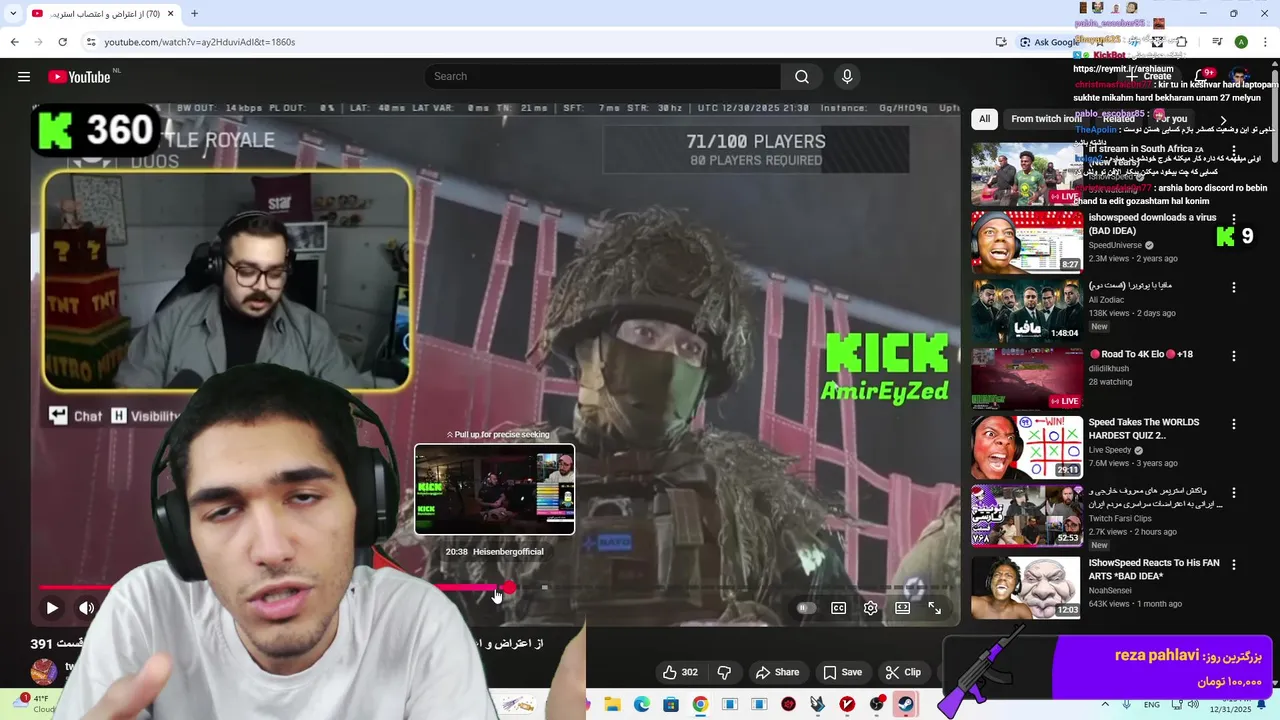Viewport: 1280px width, 720px height.
Task: Save the video to a playlist
Action: tap(842, 672)
